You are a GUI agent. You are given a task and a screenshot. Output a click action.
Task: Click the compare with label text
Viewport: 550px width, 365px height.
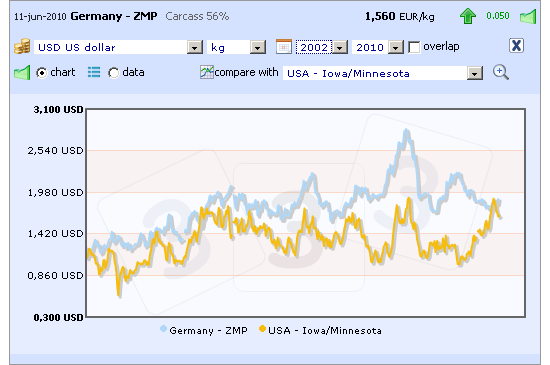pyautogui.click(x=246, y=72)
